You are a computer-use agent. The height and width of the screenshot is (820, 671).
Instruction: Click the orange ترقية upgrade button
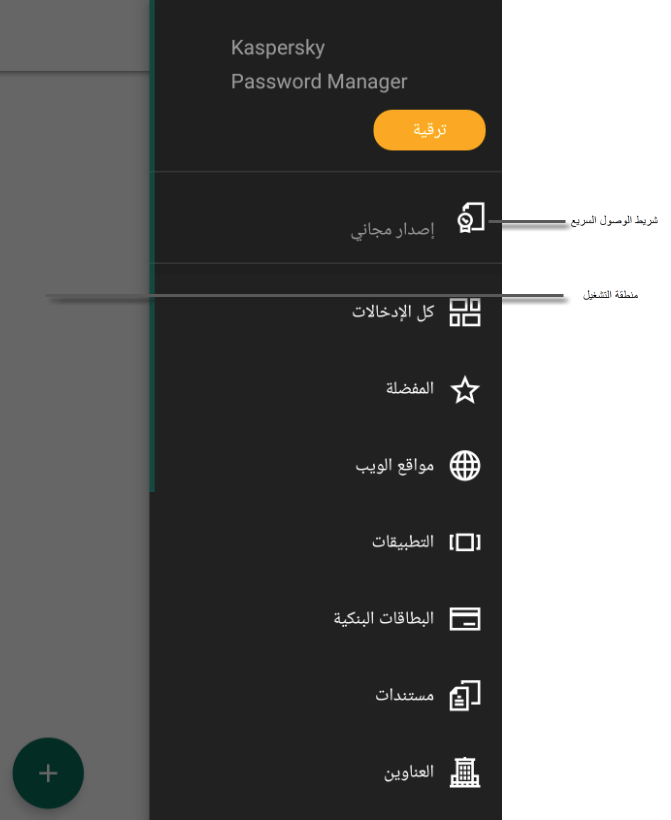point(429,131)
